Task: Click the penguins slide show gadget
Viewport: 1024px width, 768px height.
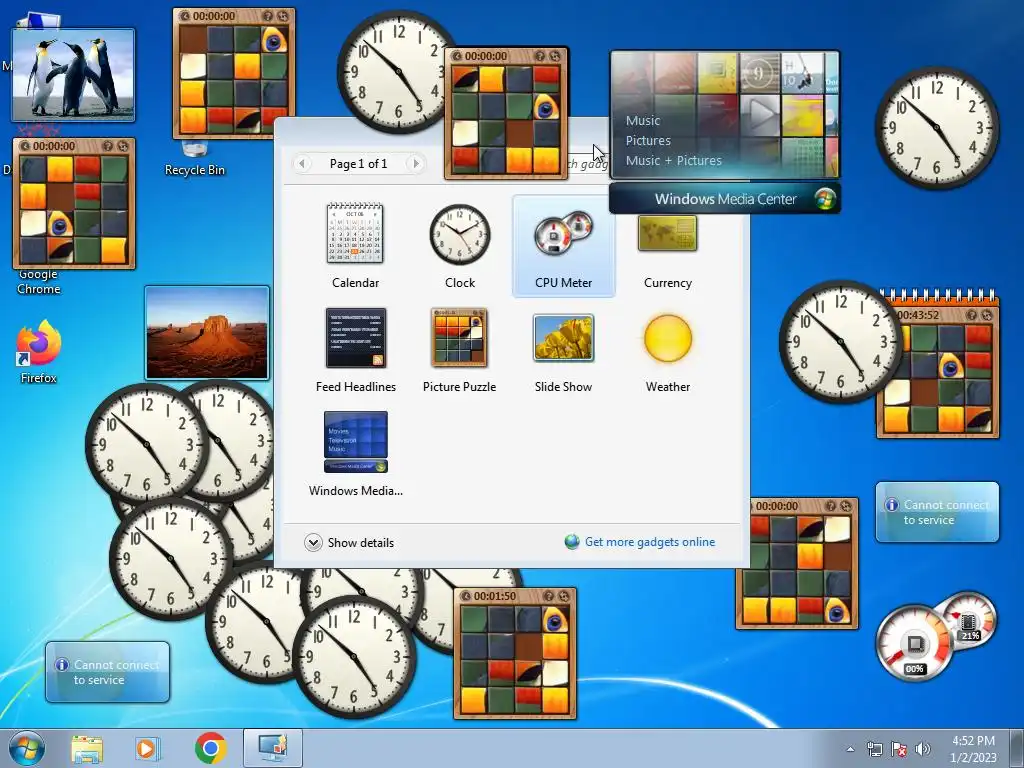Action: [x=73, y=75]
